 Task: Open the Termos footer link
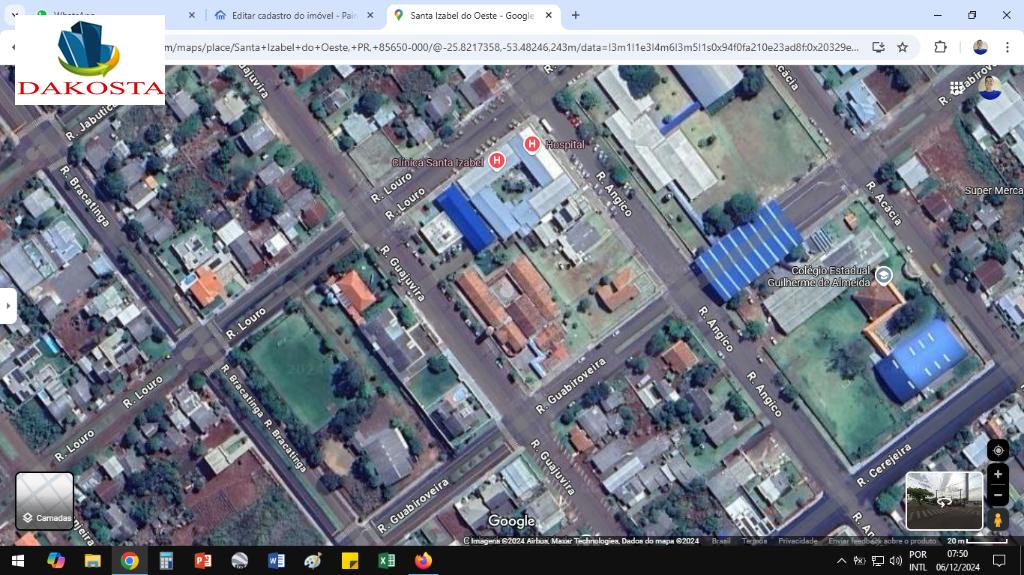point(754,541)
